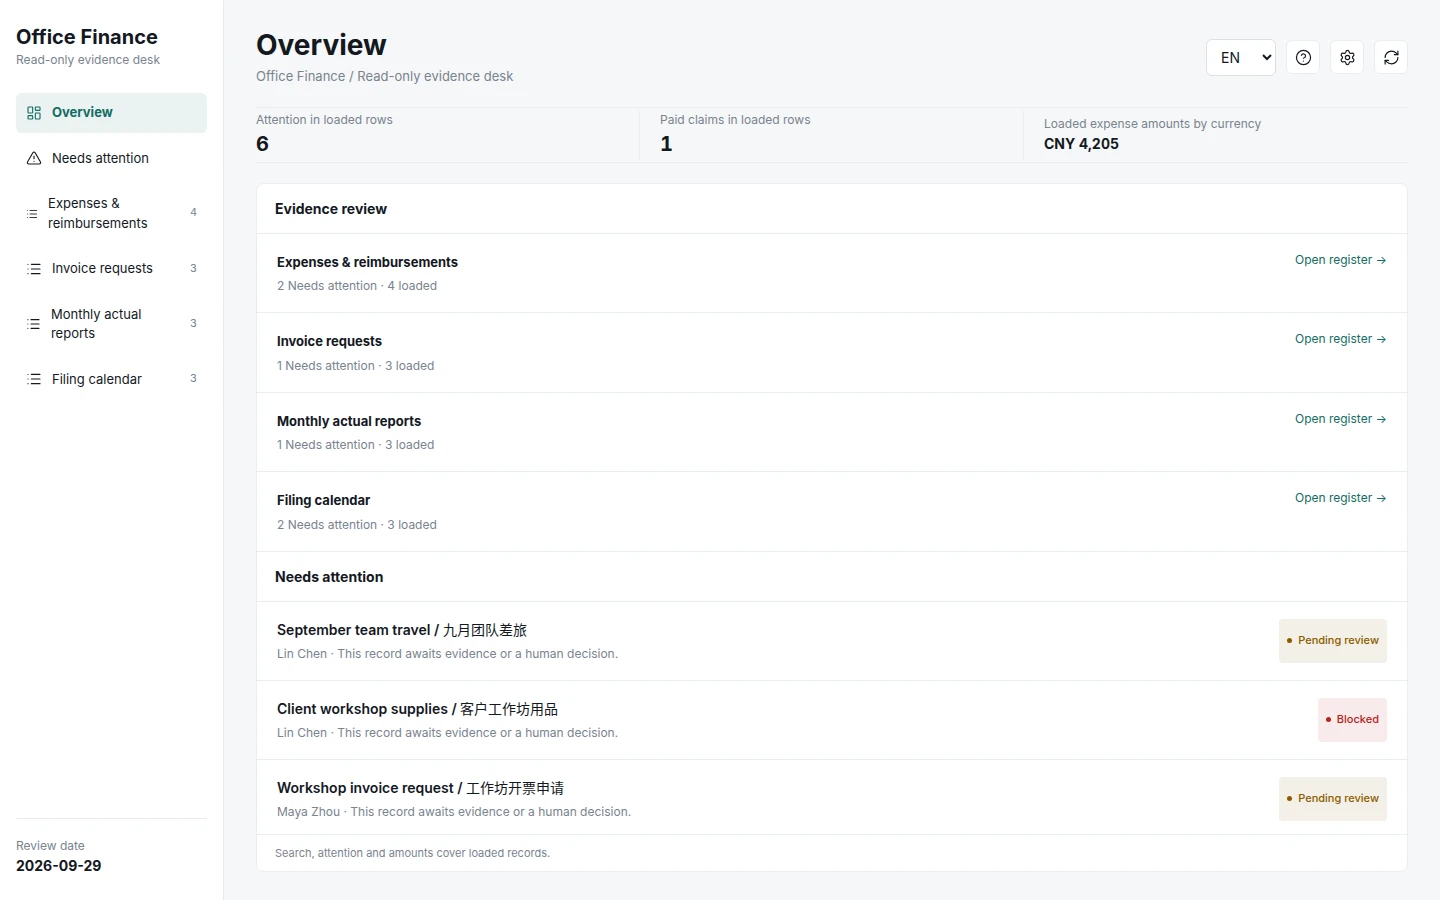Open the Client workshop supplies record
This screenshot has width=1440, height=900.
tap(832, 720)
